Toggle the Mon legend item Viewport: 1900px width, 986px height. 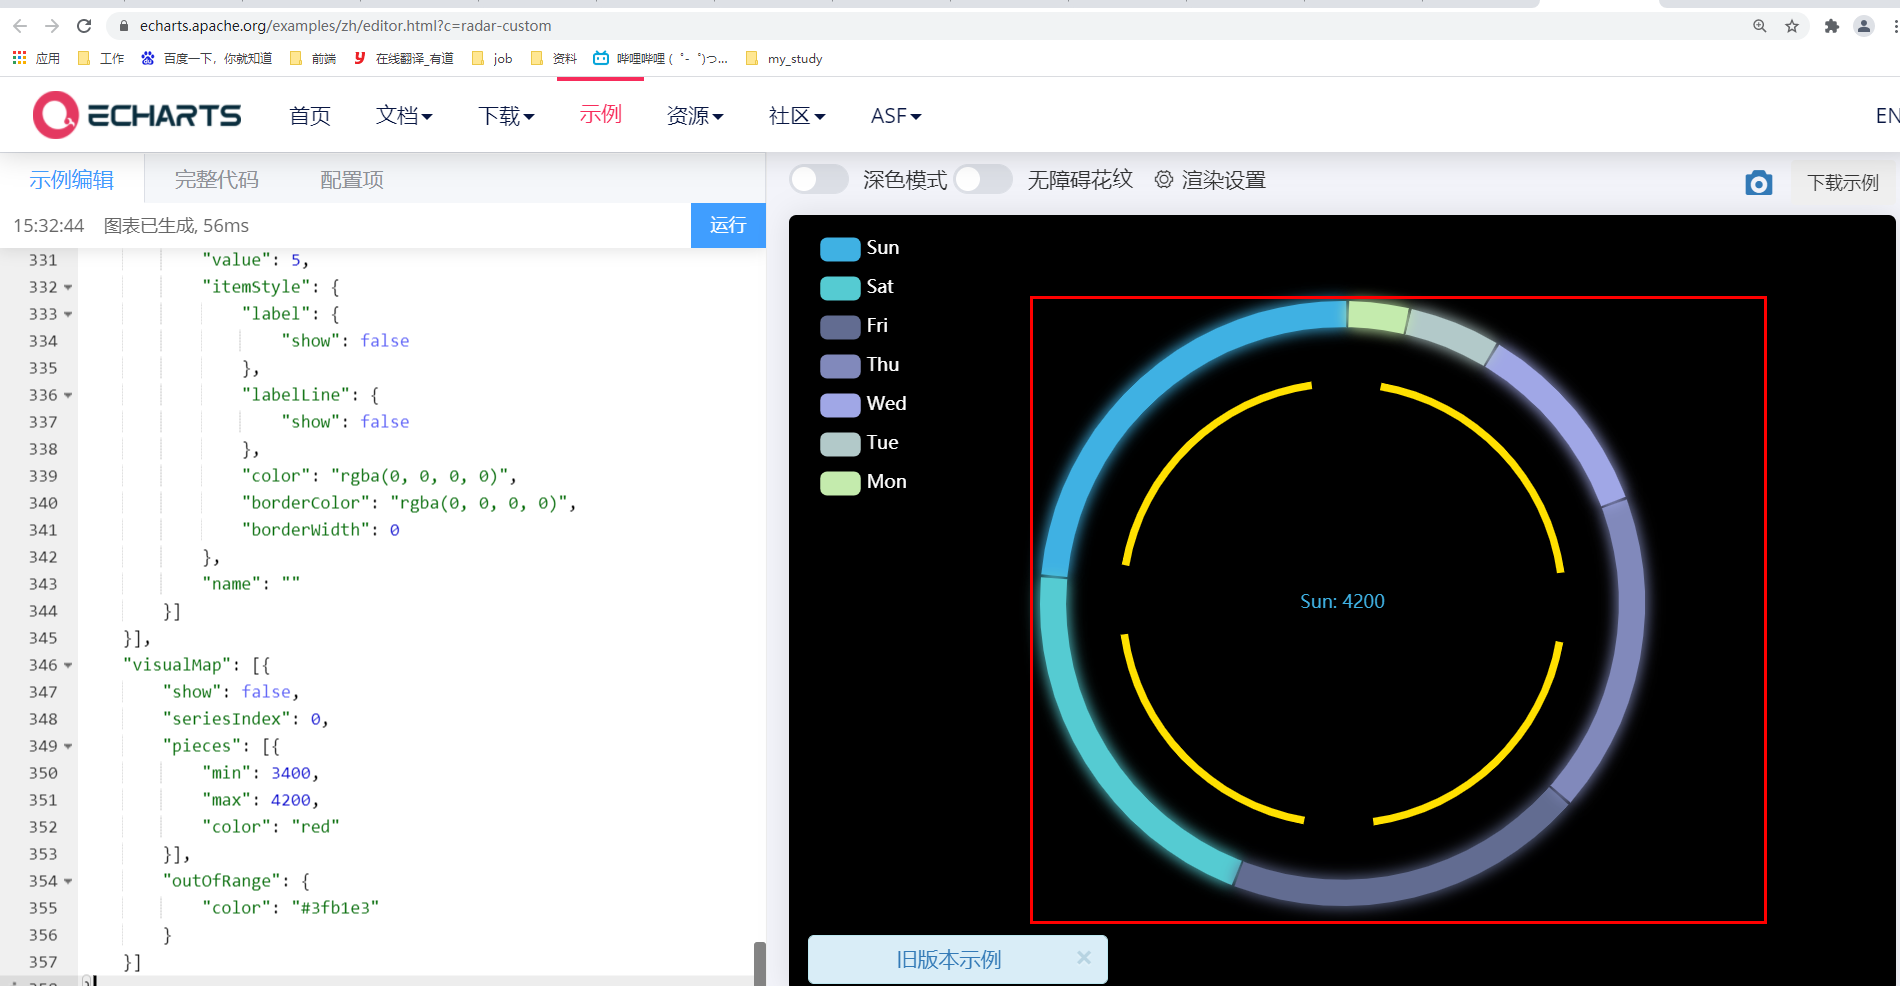tap(864, 482)
